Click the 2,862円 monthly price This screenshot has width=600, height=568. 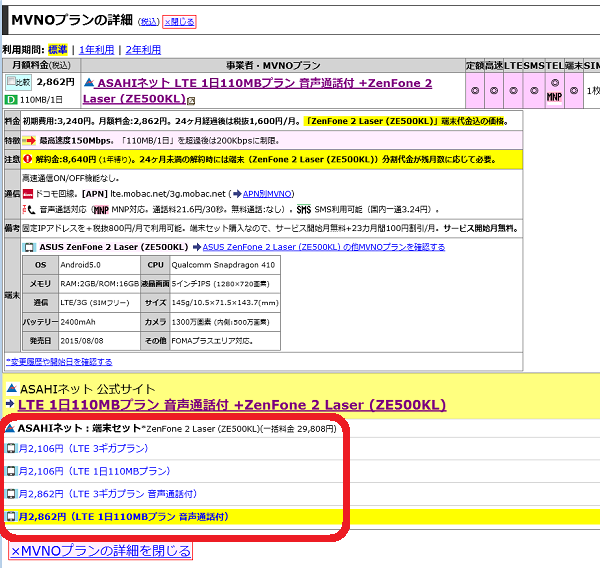click(x=55, y=82)
